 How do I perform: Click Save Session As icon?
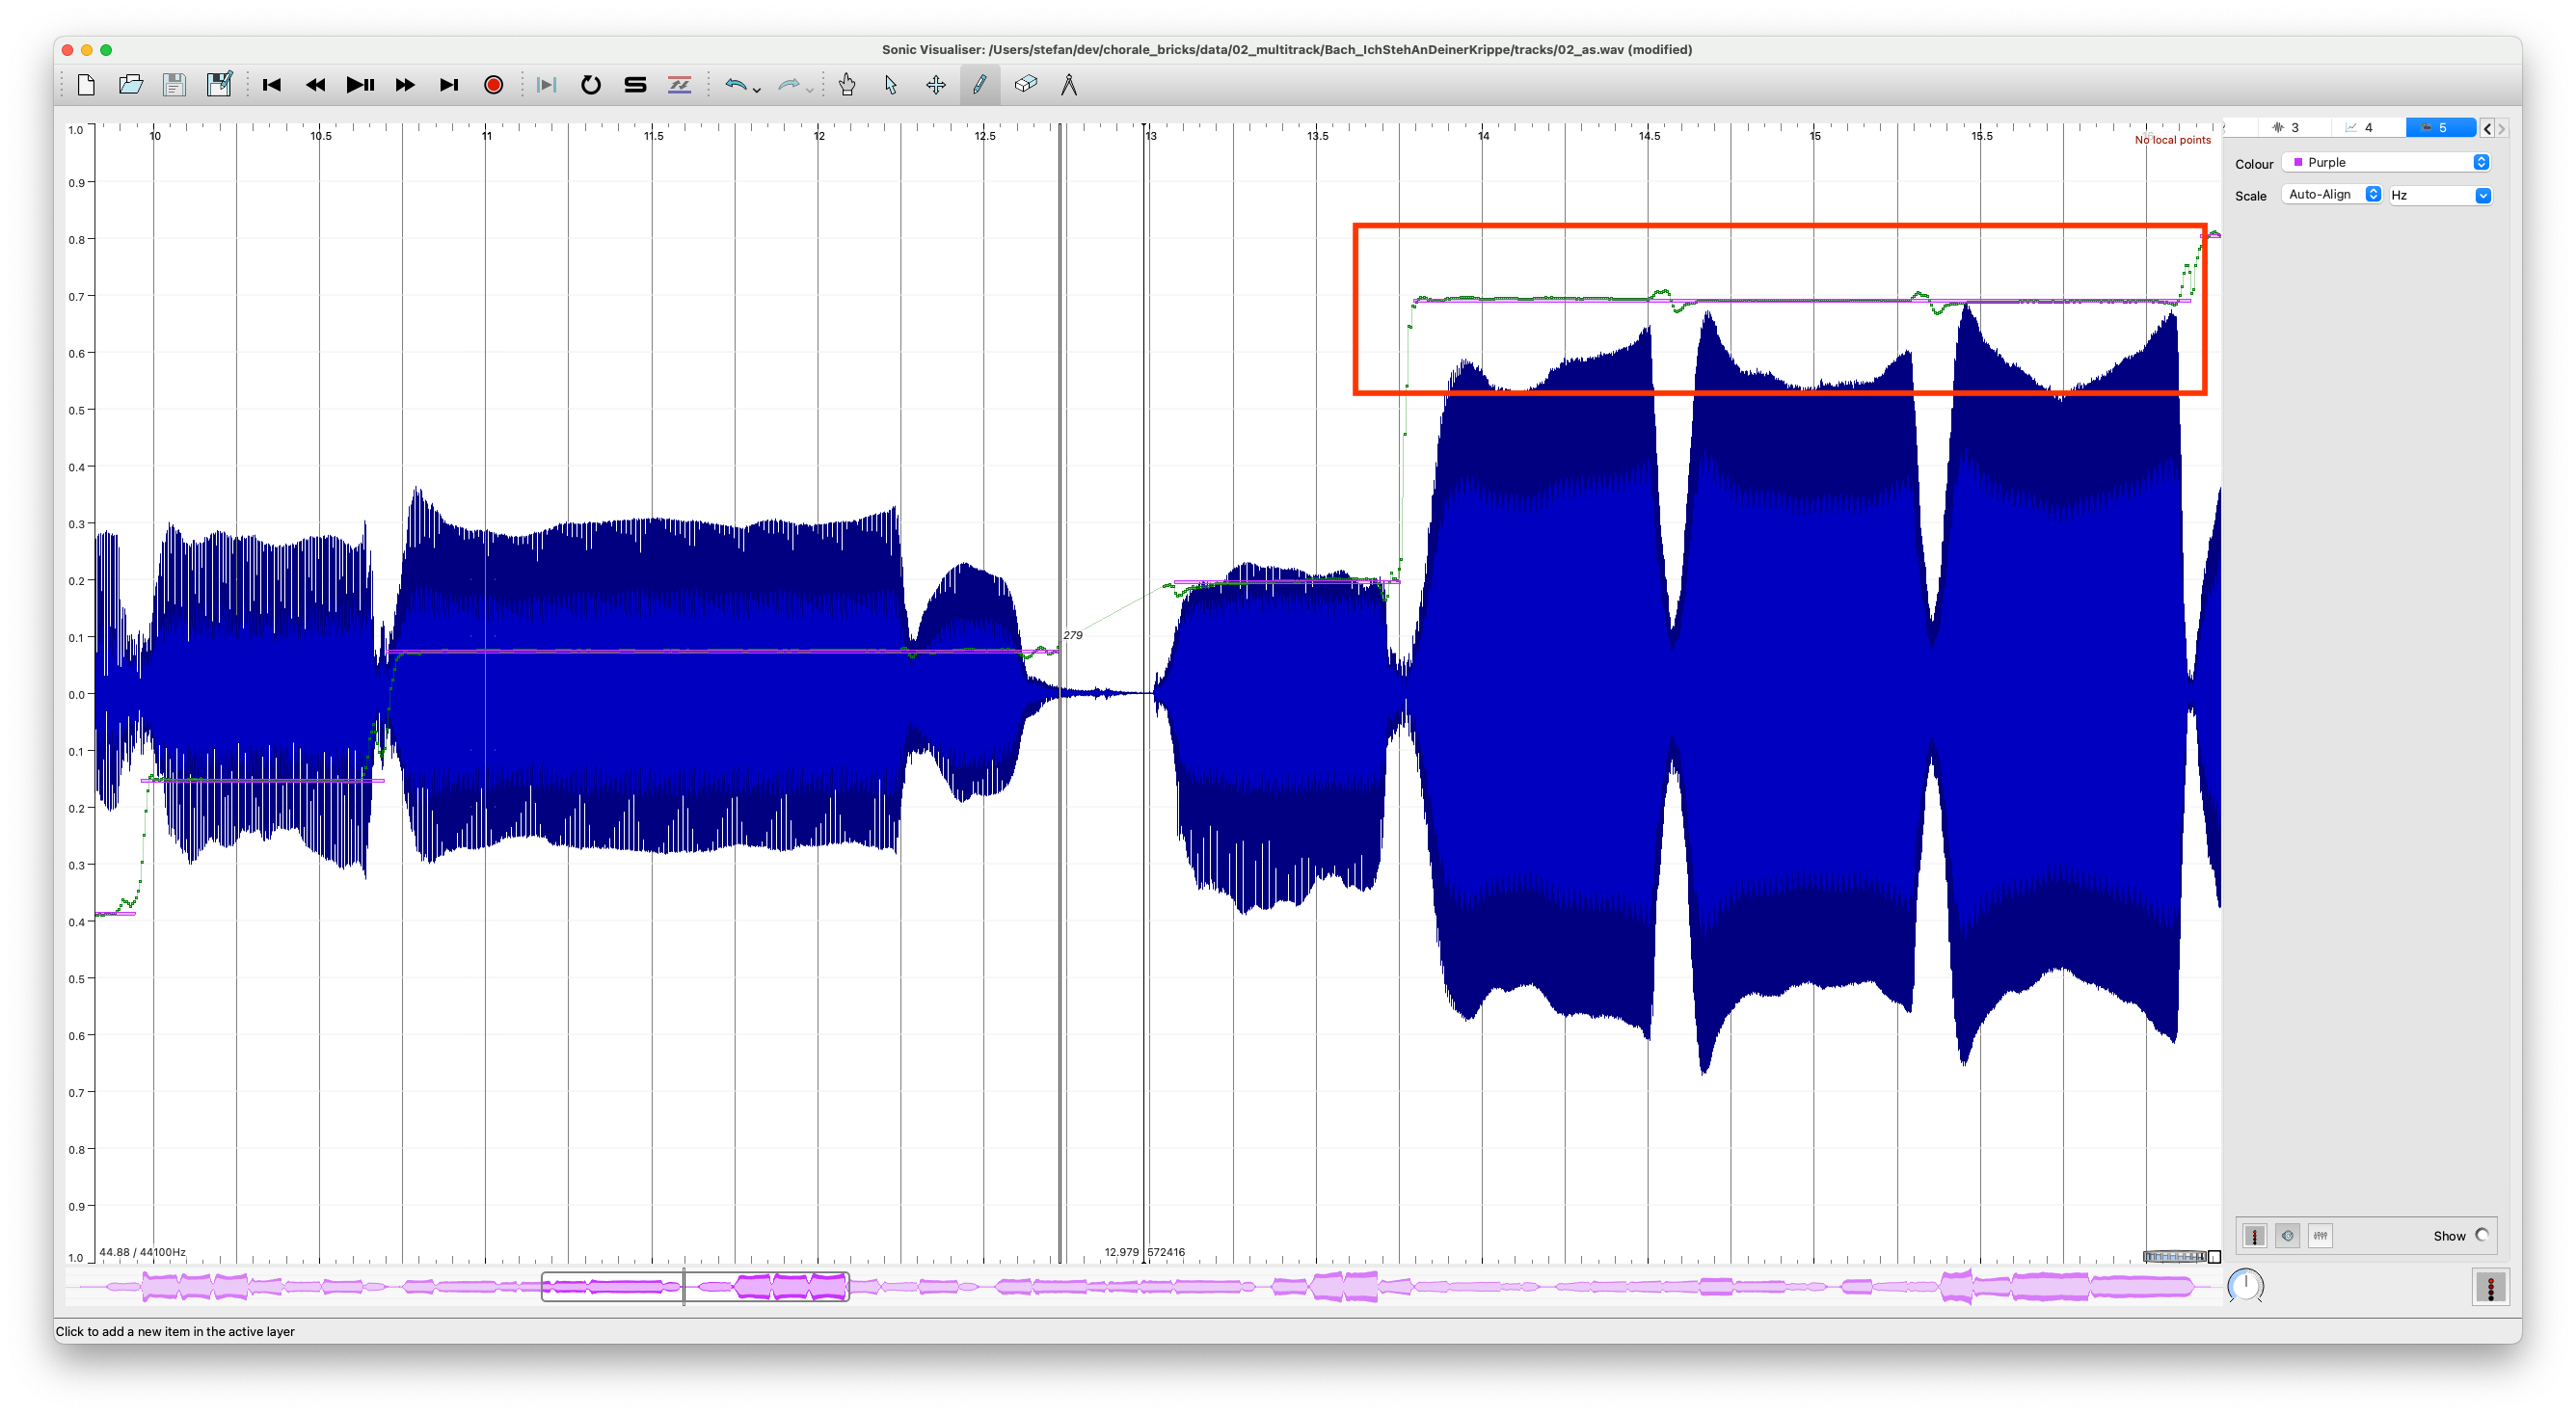point(219,85)
